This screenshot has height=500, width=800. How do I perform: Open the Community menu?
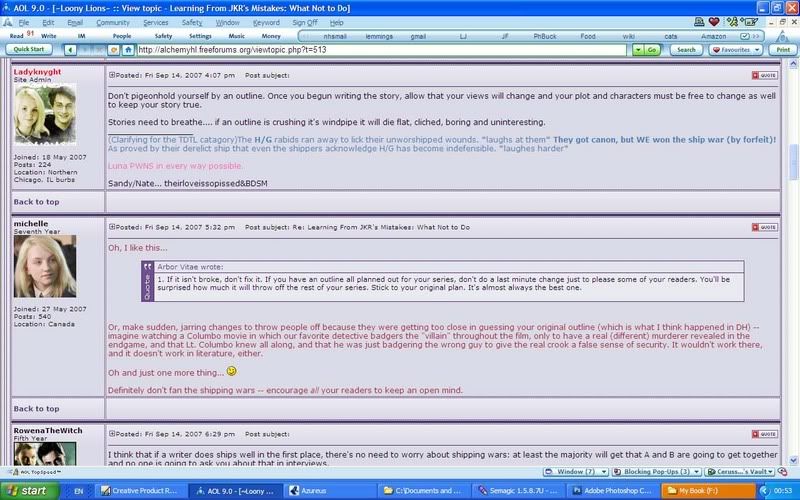(x=112, y=22)
